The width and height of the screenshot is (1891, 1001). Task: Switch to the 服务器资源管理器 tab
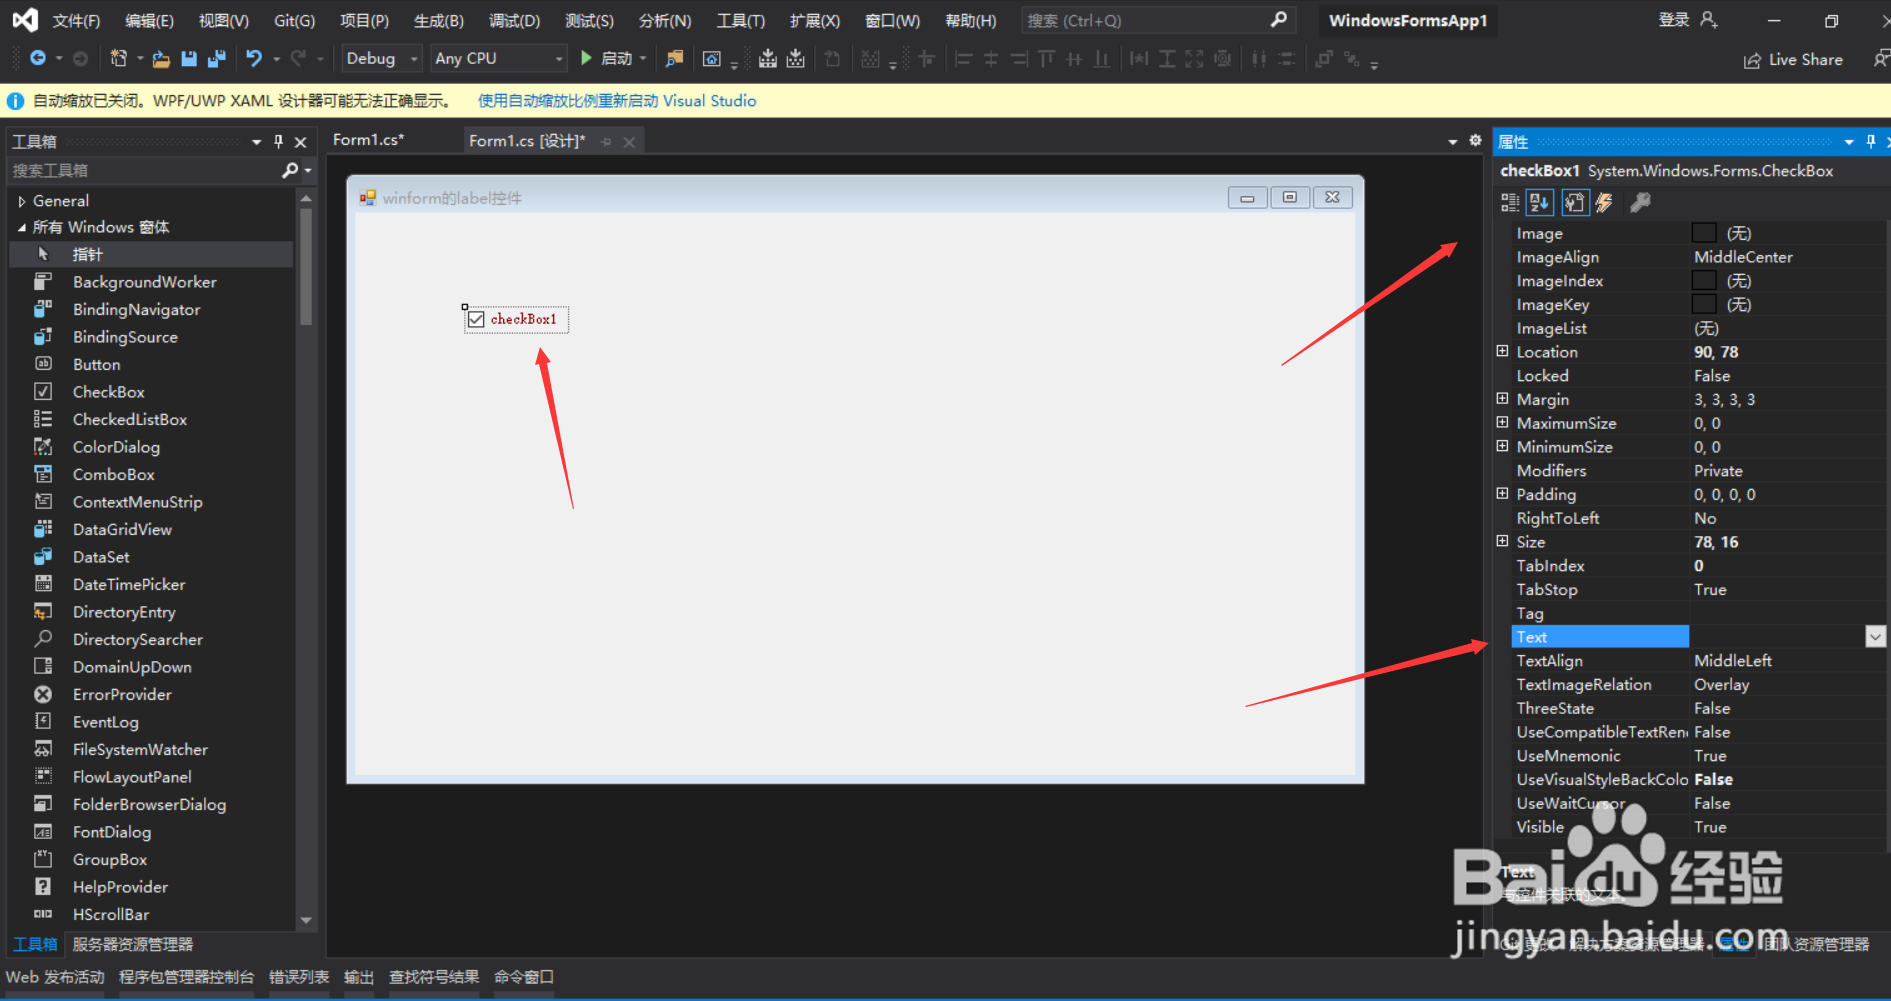coord(133,944)
